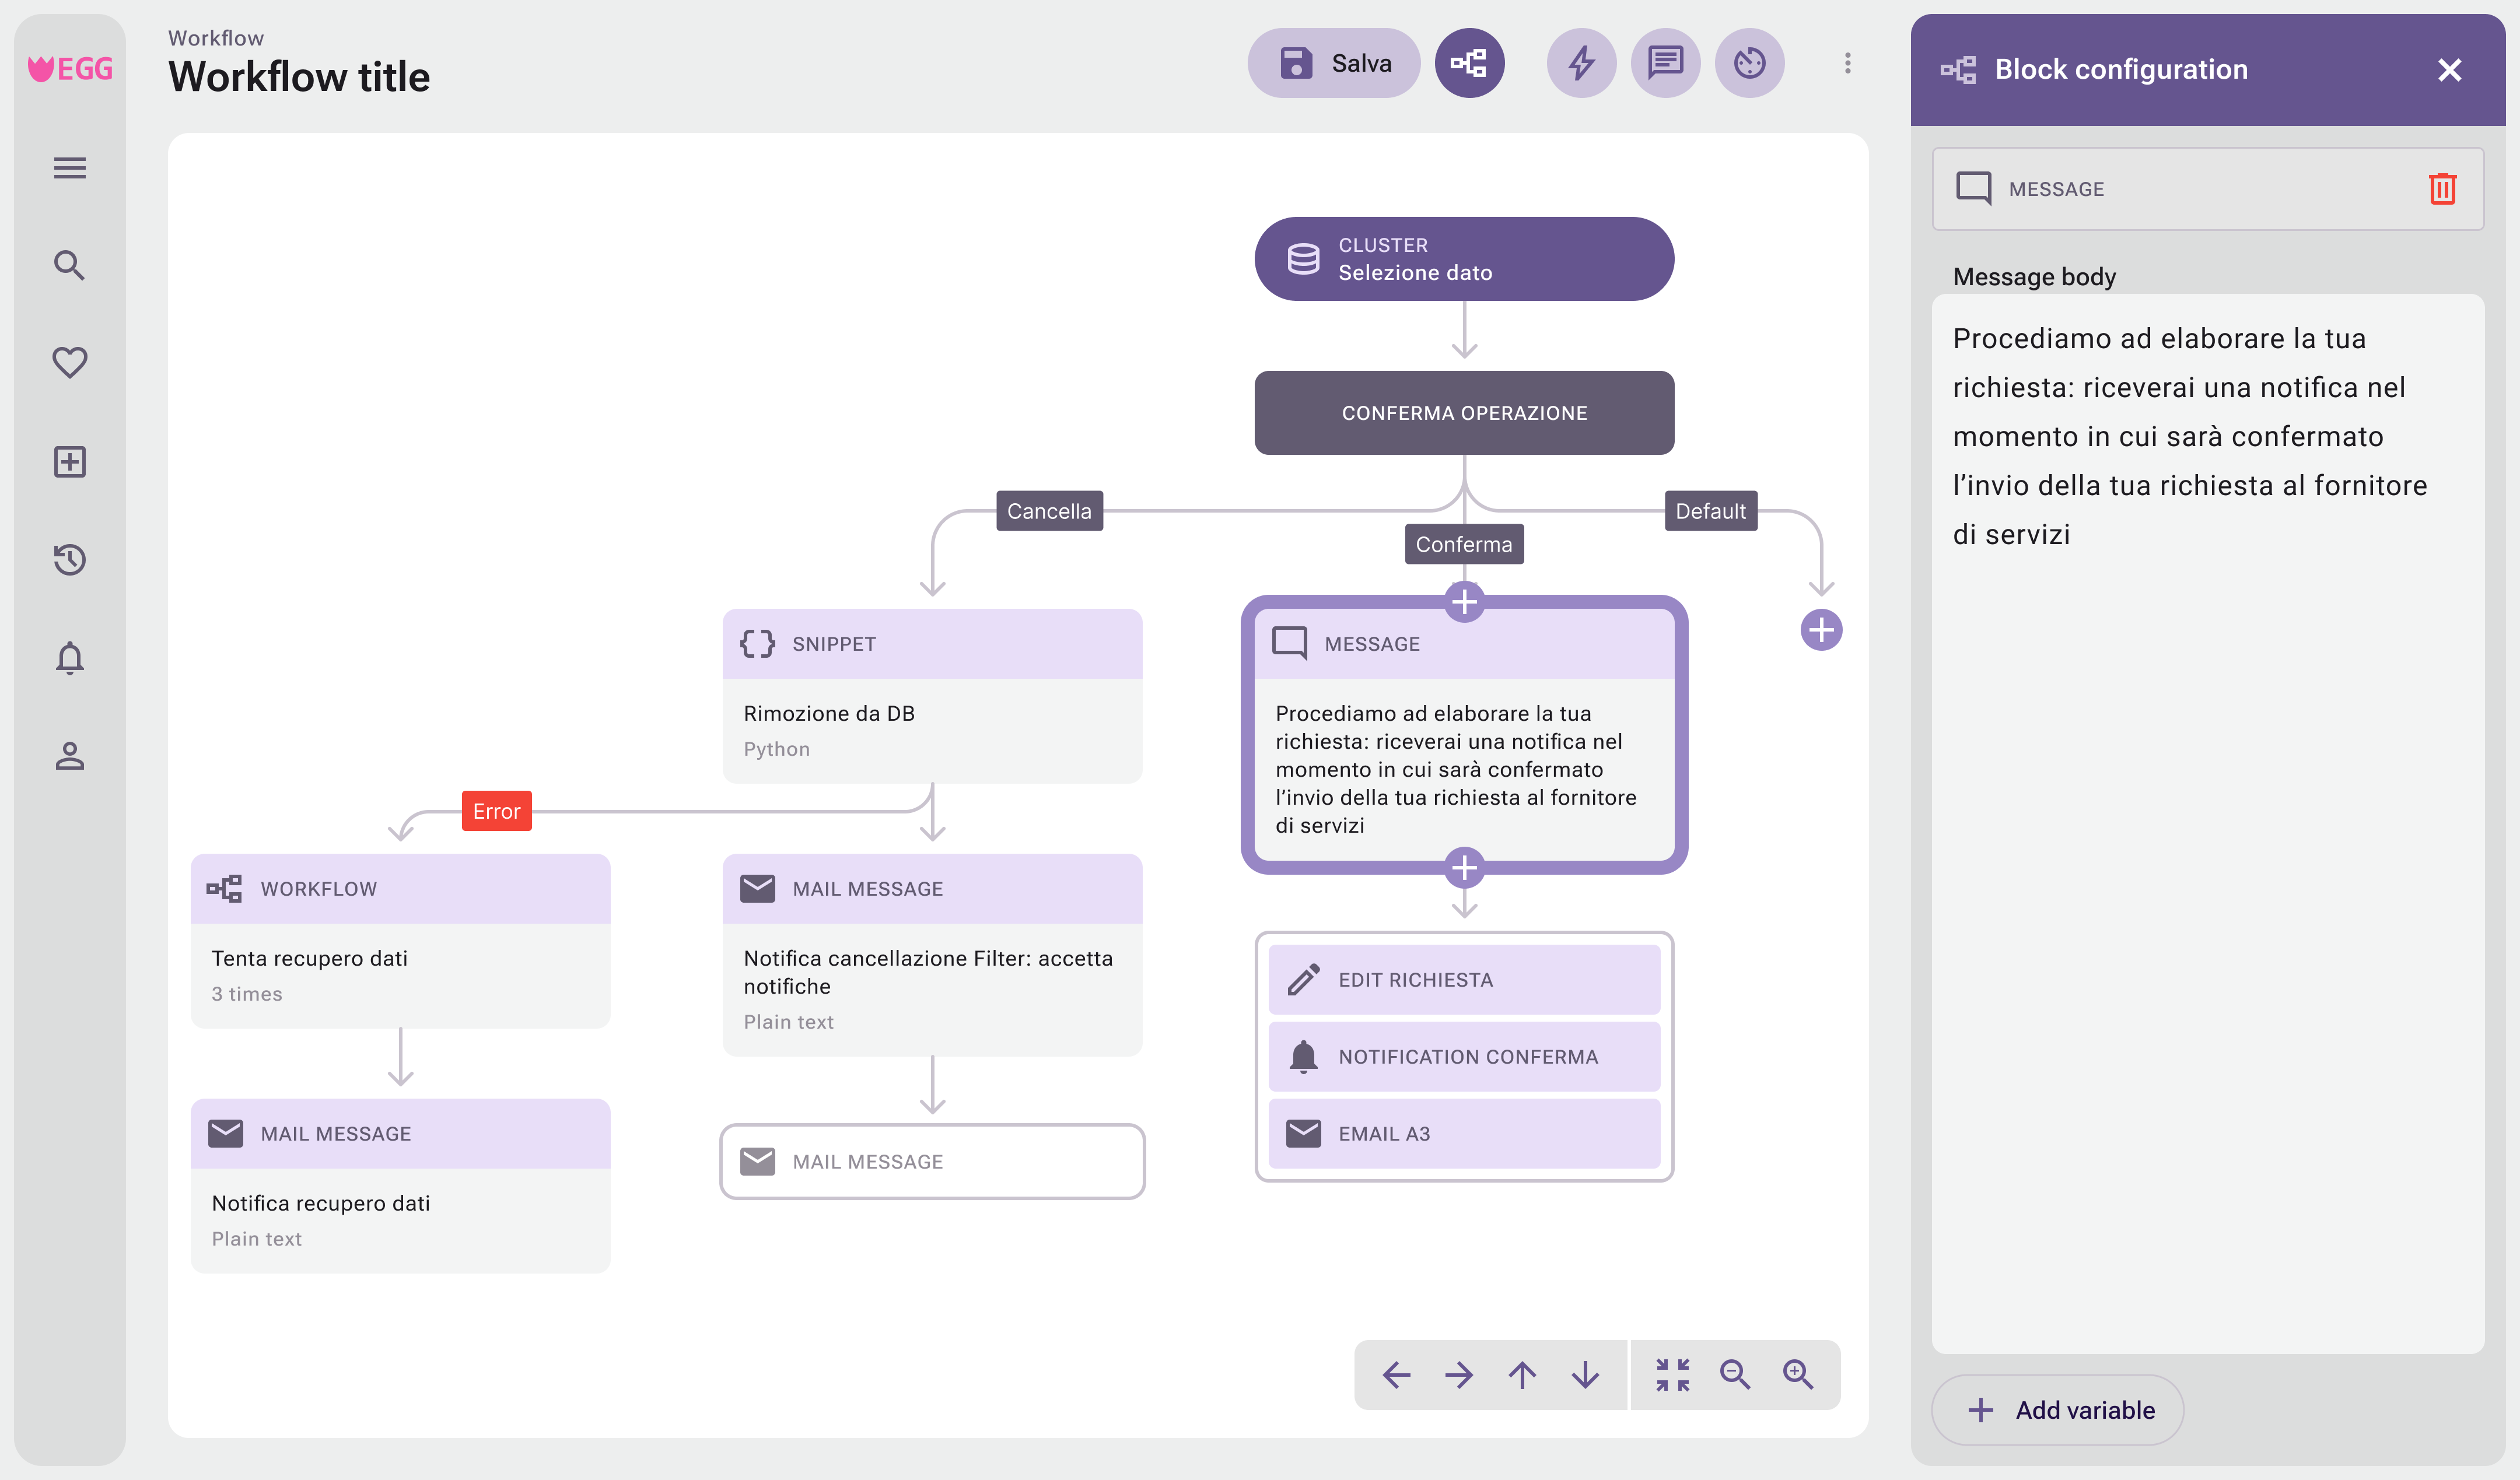This screenshot has height=1480, width=2520.
Task: Fit the canvas with collapse arrows icon
Action: point(1672,1374)
